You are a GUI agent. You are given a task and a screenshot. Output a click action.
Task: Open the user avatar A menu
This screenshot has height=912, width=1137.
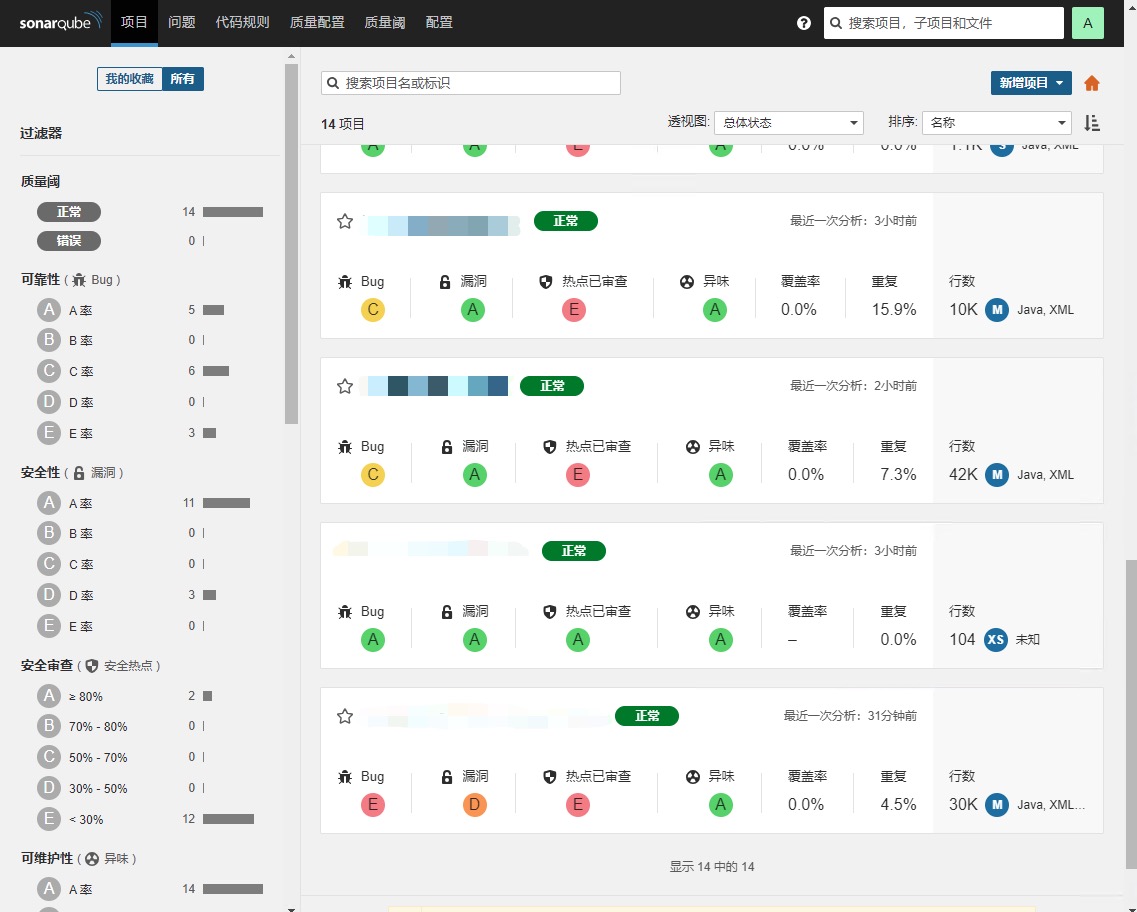coord(1087,23)
